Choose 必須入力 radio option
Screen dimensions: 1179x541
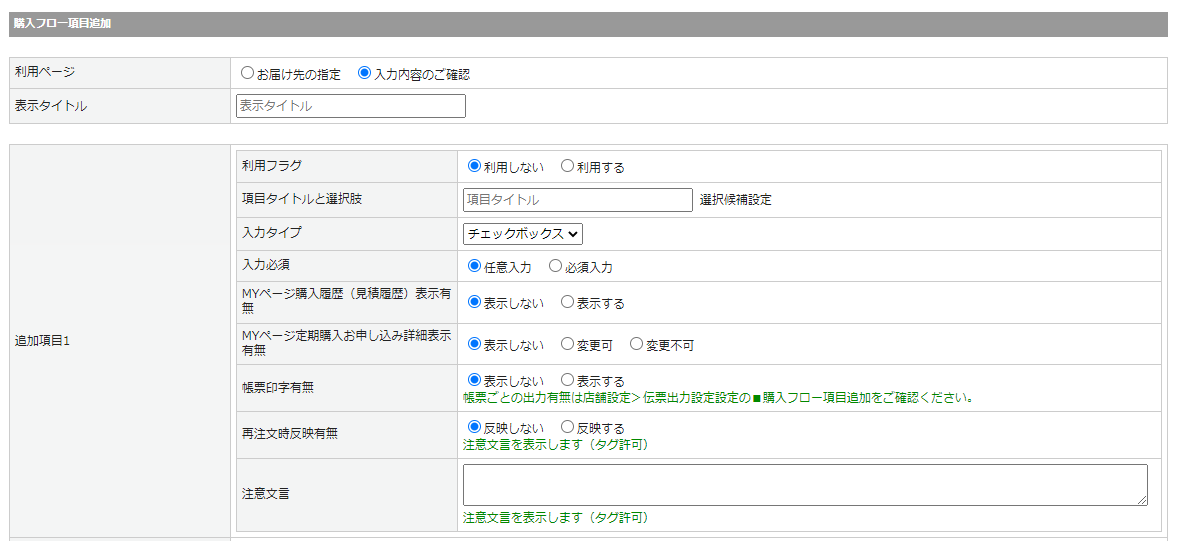tap(555, 267)
